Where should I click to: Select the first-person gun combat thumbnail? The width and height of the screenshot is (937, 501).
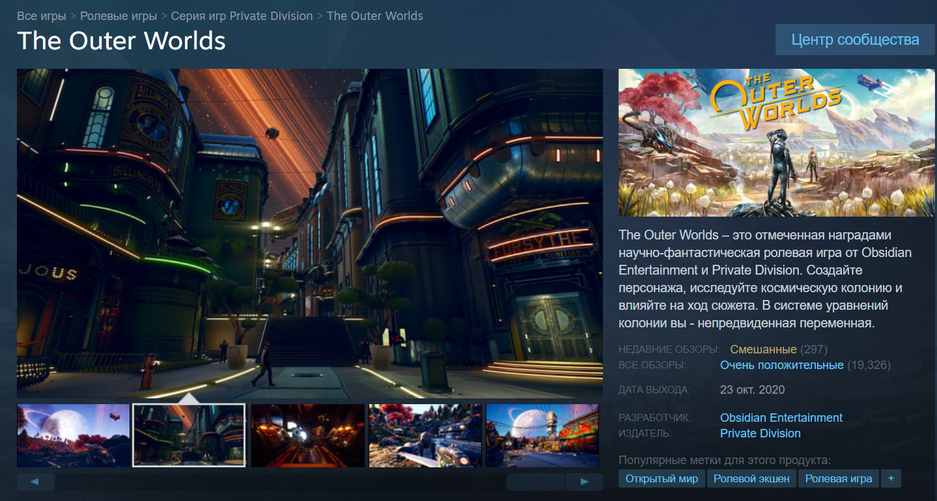(x=425, y=435)
